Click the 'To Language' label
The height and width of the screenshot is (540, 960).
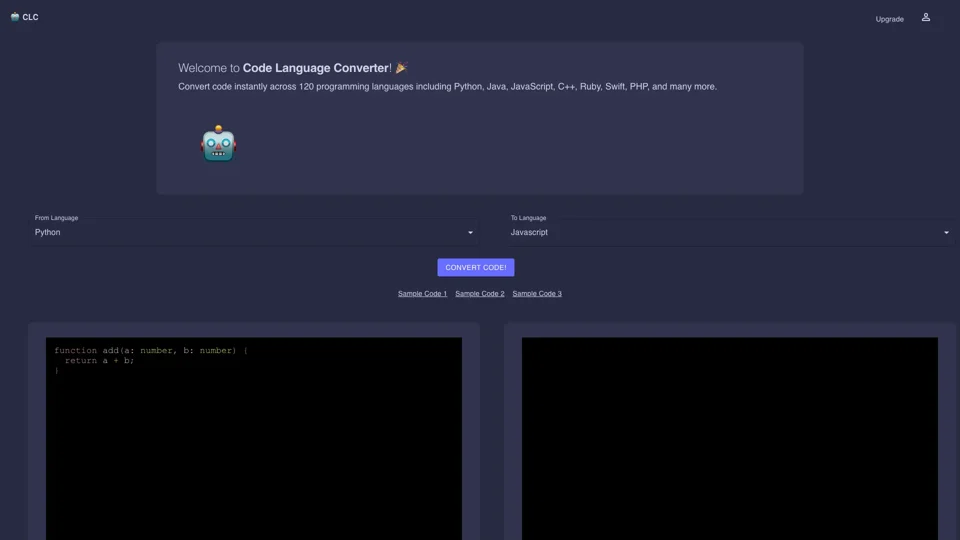pos(528,218)
